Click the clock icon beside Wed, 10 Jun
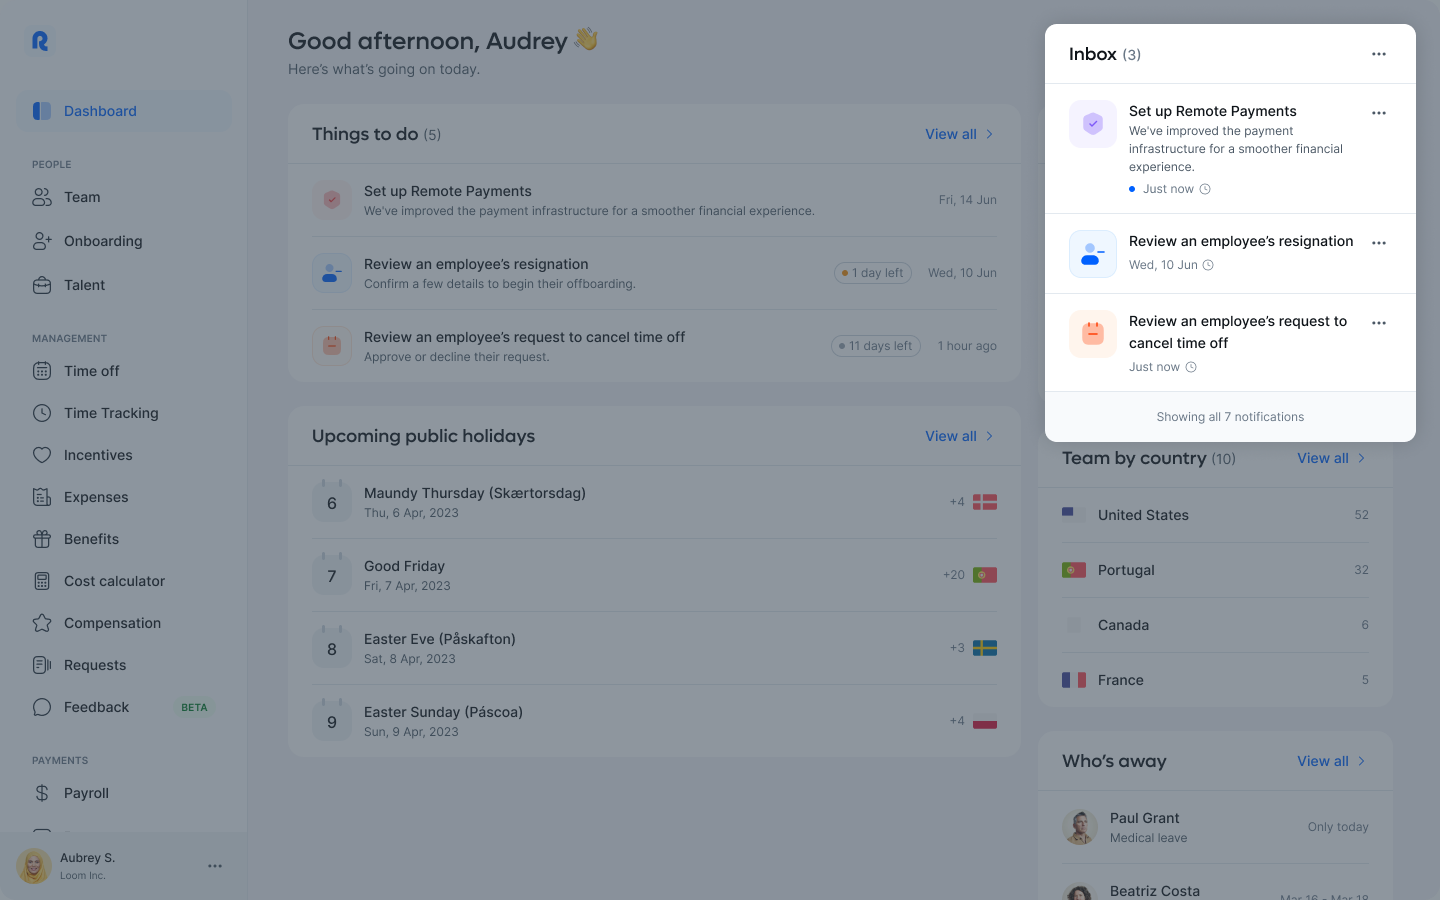The image size is (1440, 900). click(1208, 265)
